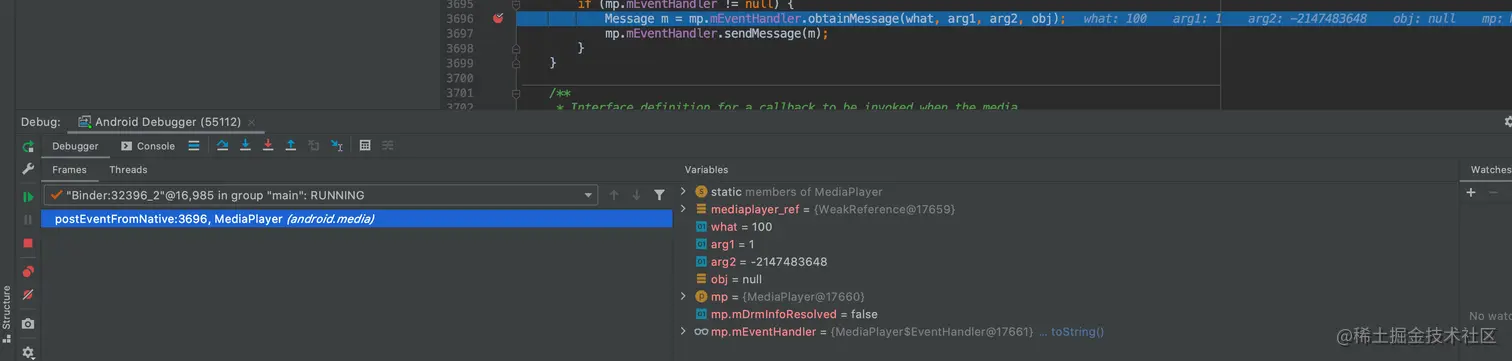
Task: Open debug panel gear settings at bottom
Action: click(28, 352)
